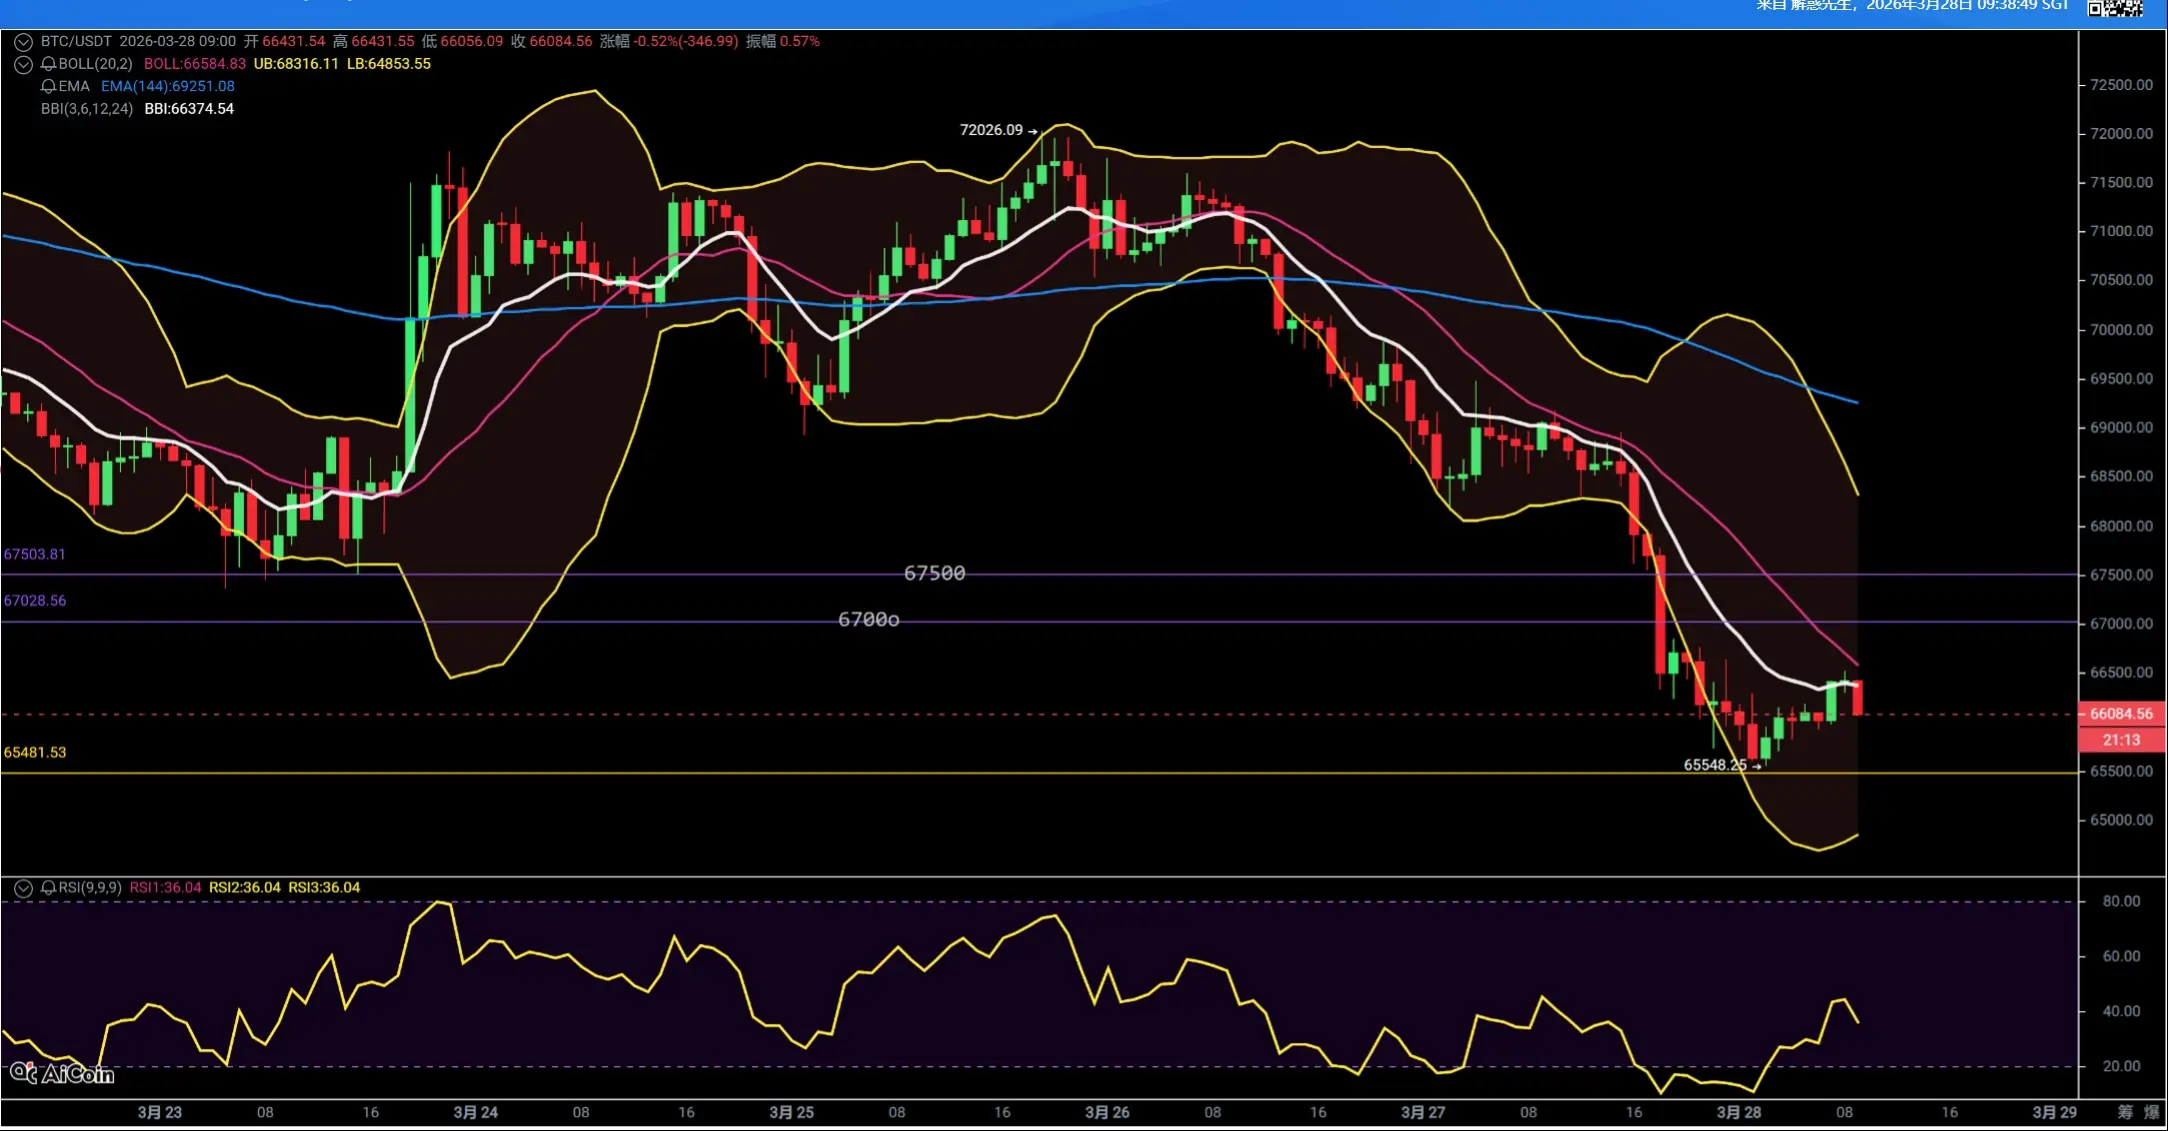Click the BOLL alert bell icon
The image size is (2168, 1131).
48,64
